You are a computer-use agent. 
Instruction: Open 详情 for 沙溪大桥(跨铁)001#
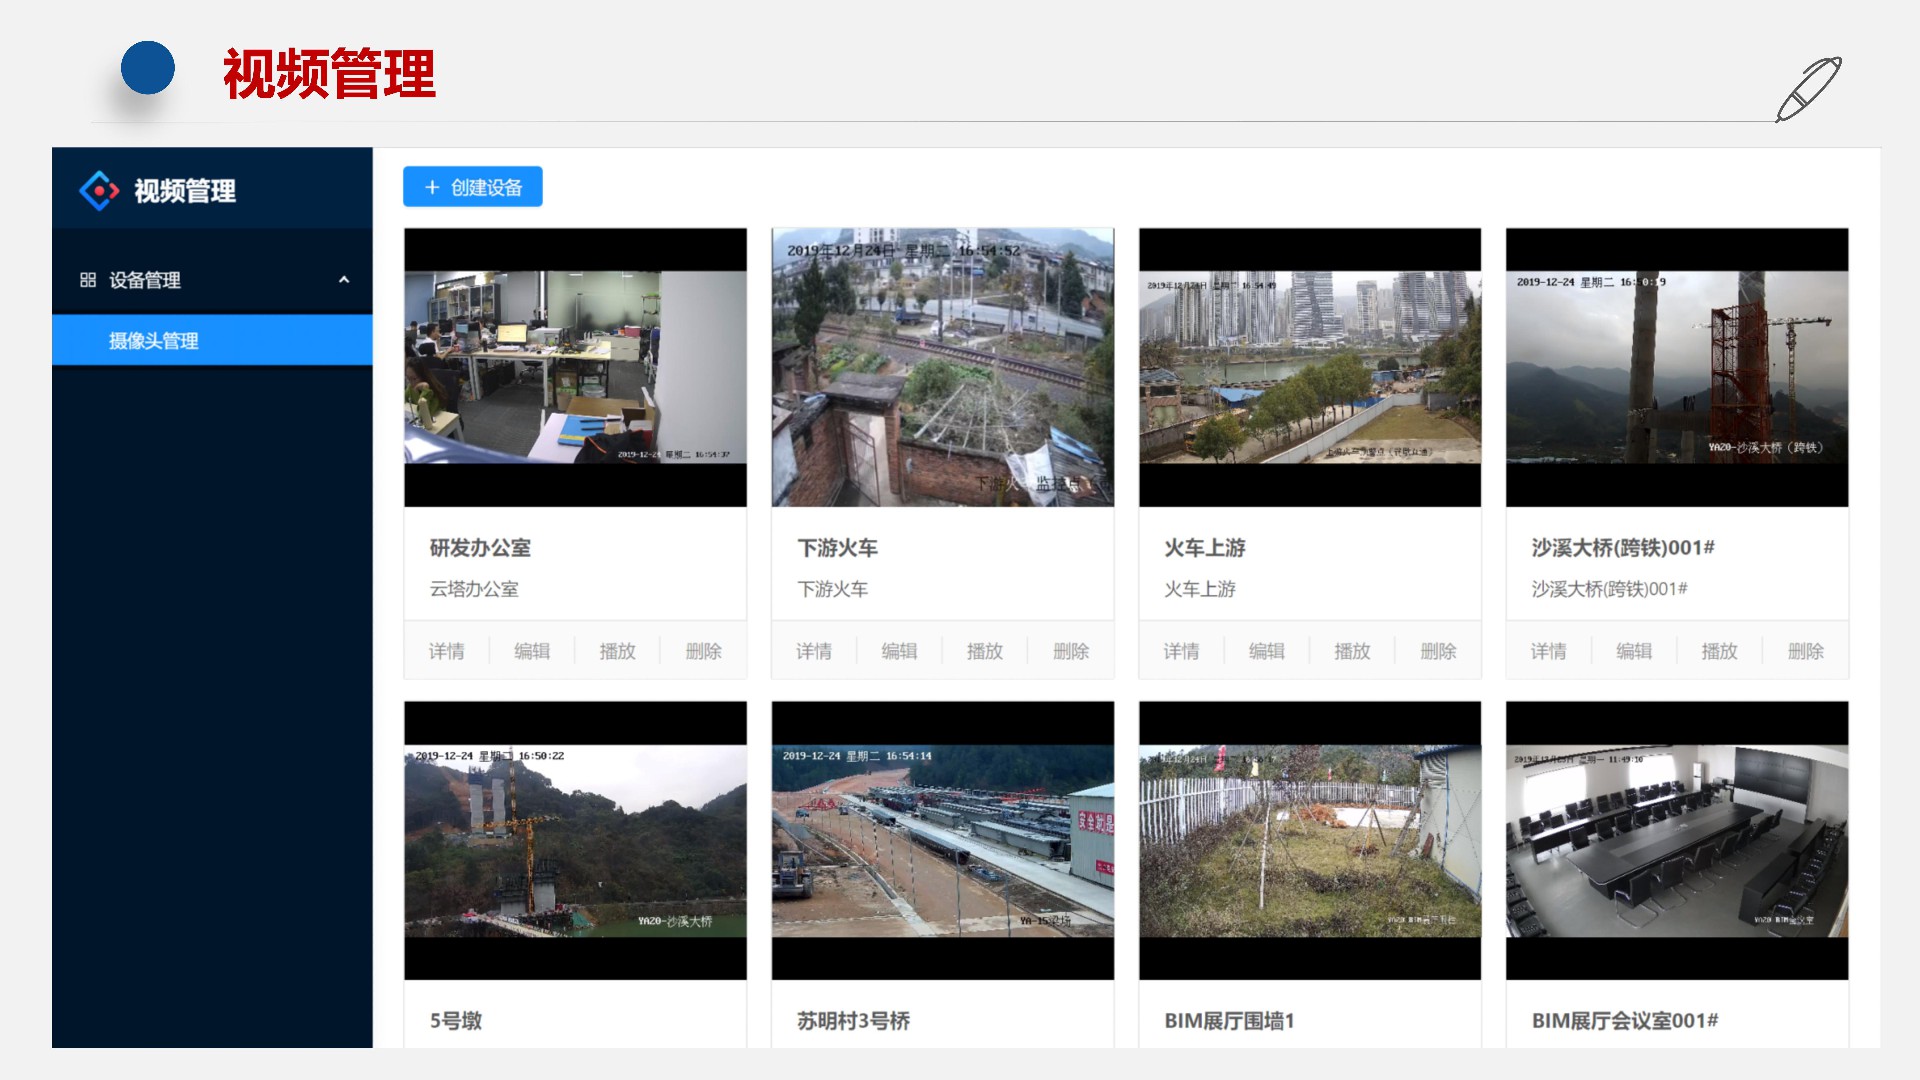tap(1548, 651)
